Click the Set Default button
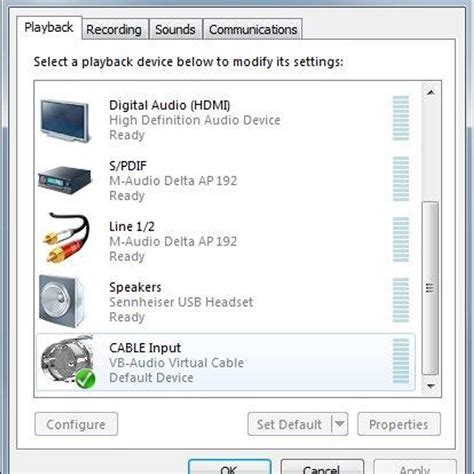 click(x=289, y=424)
